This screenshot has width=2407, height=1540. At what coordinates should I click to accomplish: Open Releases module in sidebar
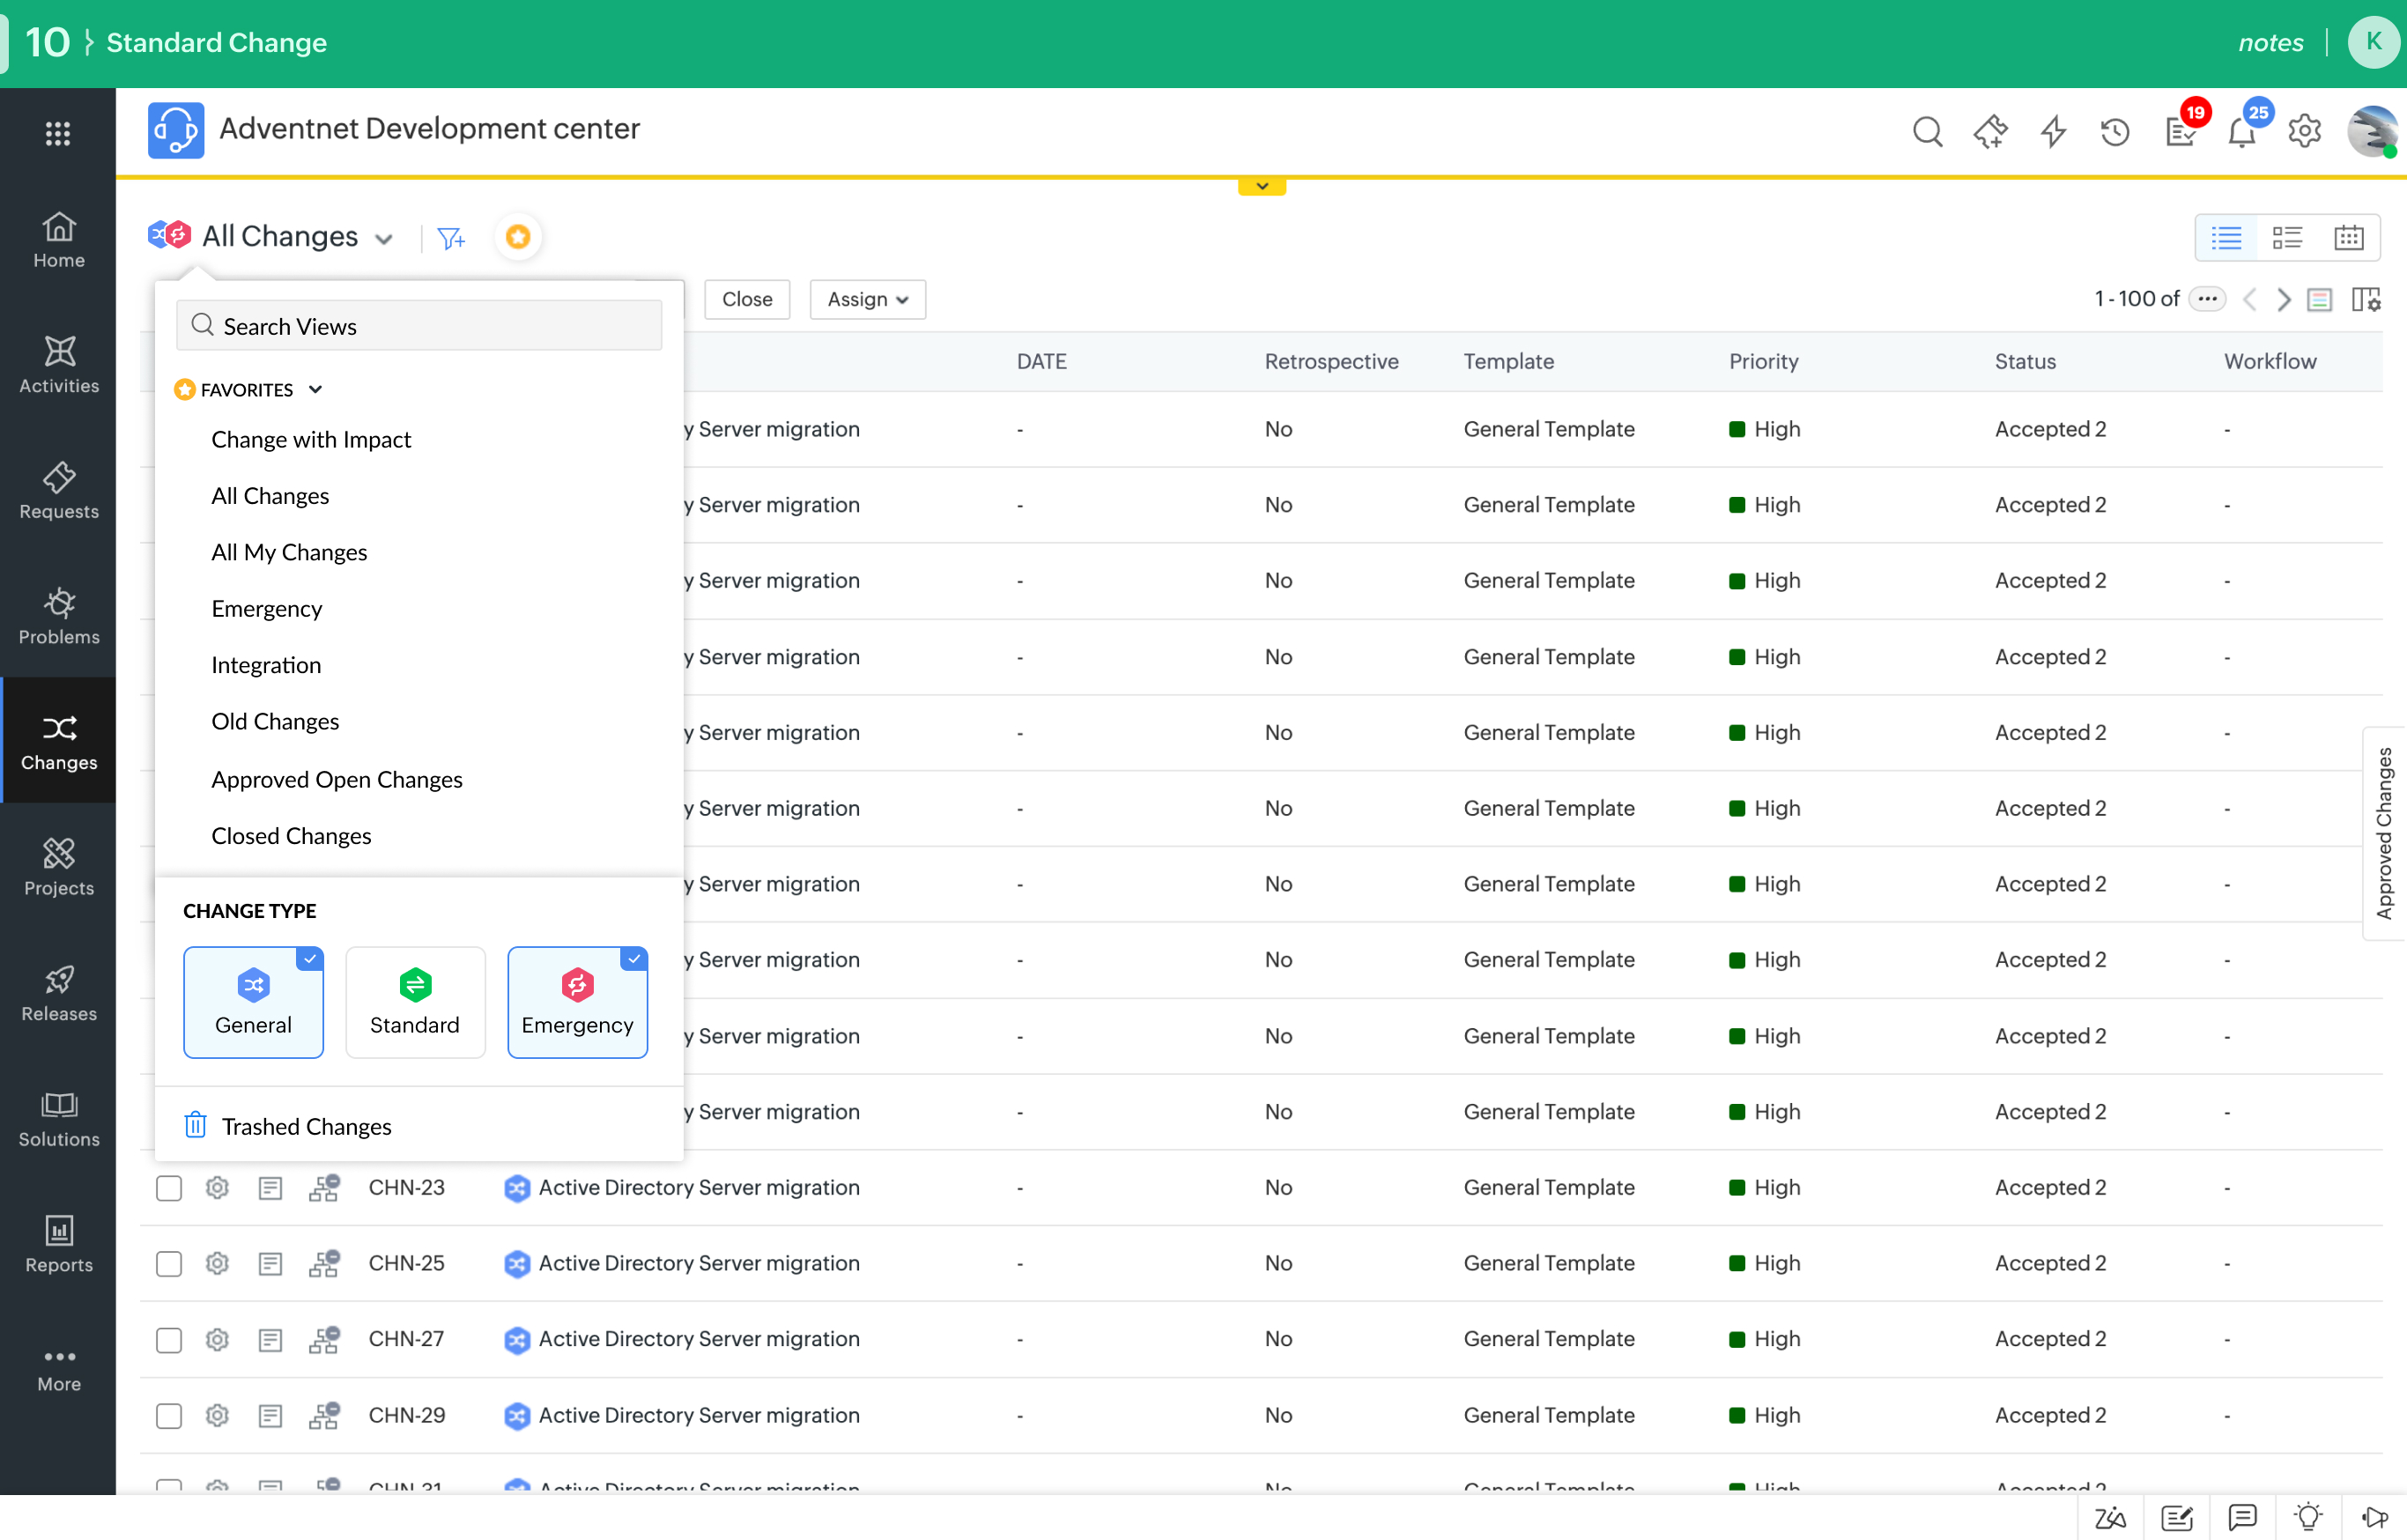(x=59, y=993)
